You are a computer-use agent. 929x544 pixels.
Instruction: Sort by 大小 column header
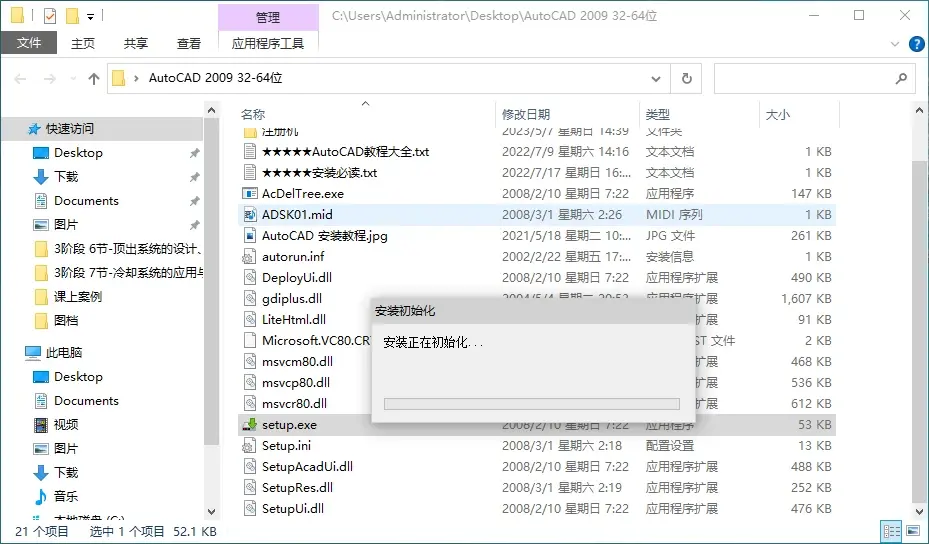tap(777, 114)
